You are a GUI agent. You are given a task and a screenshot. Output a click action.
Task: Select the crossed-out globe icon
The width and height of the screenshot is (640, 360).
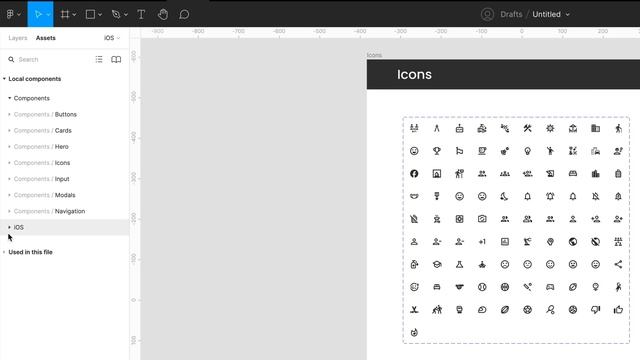(596, 242)
